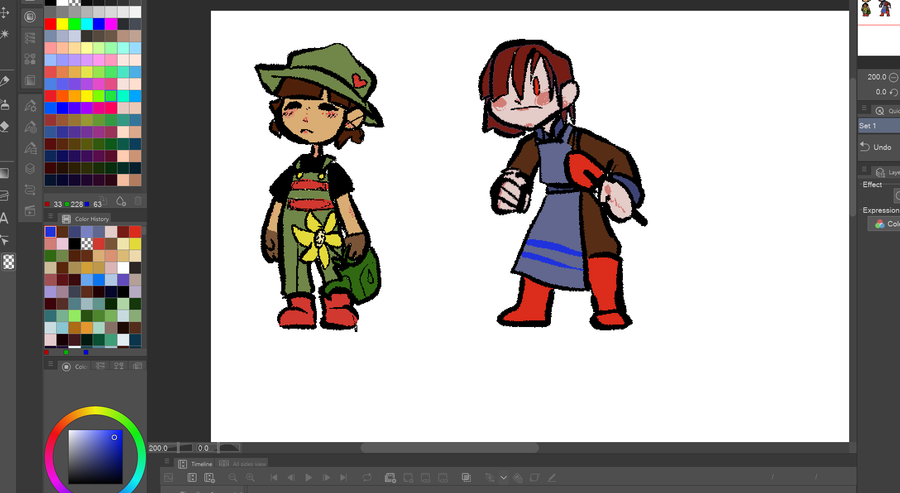Select the Gradient tool
The width and height of the screenshot is (900, 493).
tap(4, 173)
